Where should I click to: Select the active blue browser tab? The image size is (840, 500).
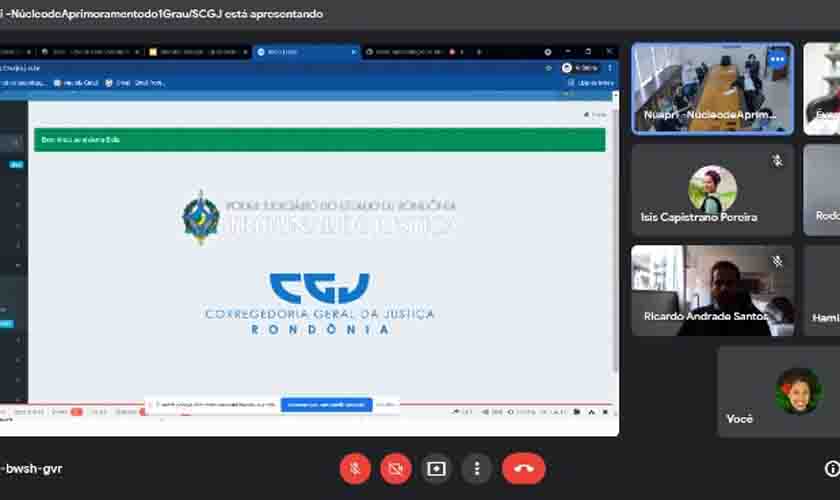[x=305, y=52]
